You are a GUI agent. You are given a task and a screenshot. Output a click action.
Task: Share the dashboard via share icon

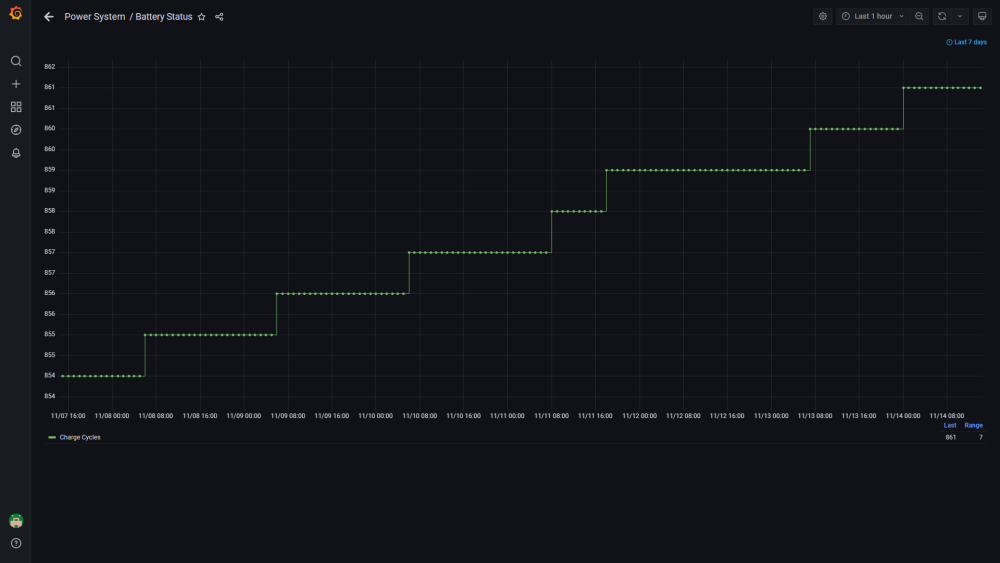pyautogui.click(x=219, y=17)
